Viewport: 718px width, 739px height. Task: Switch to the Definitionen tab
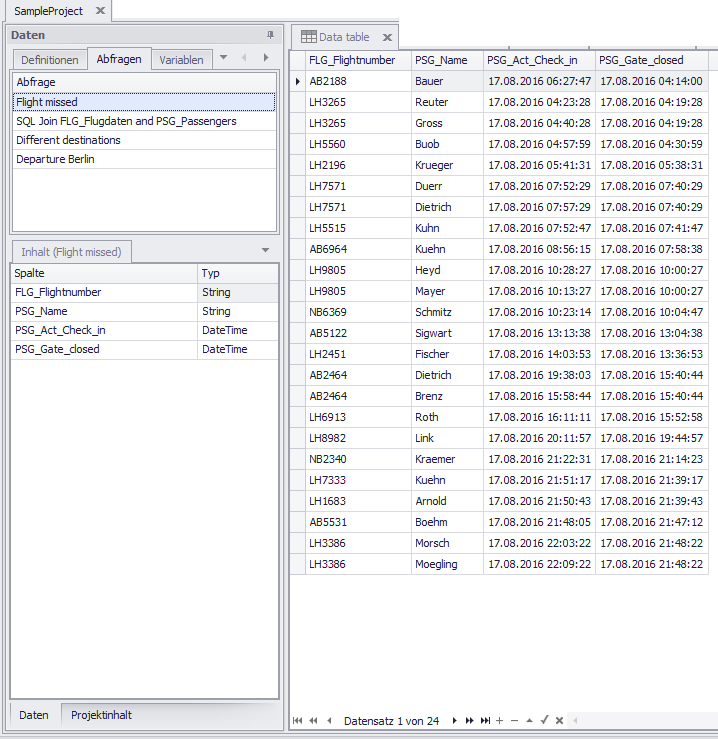(x=50, y=60)
